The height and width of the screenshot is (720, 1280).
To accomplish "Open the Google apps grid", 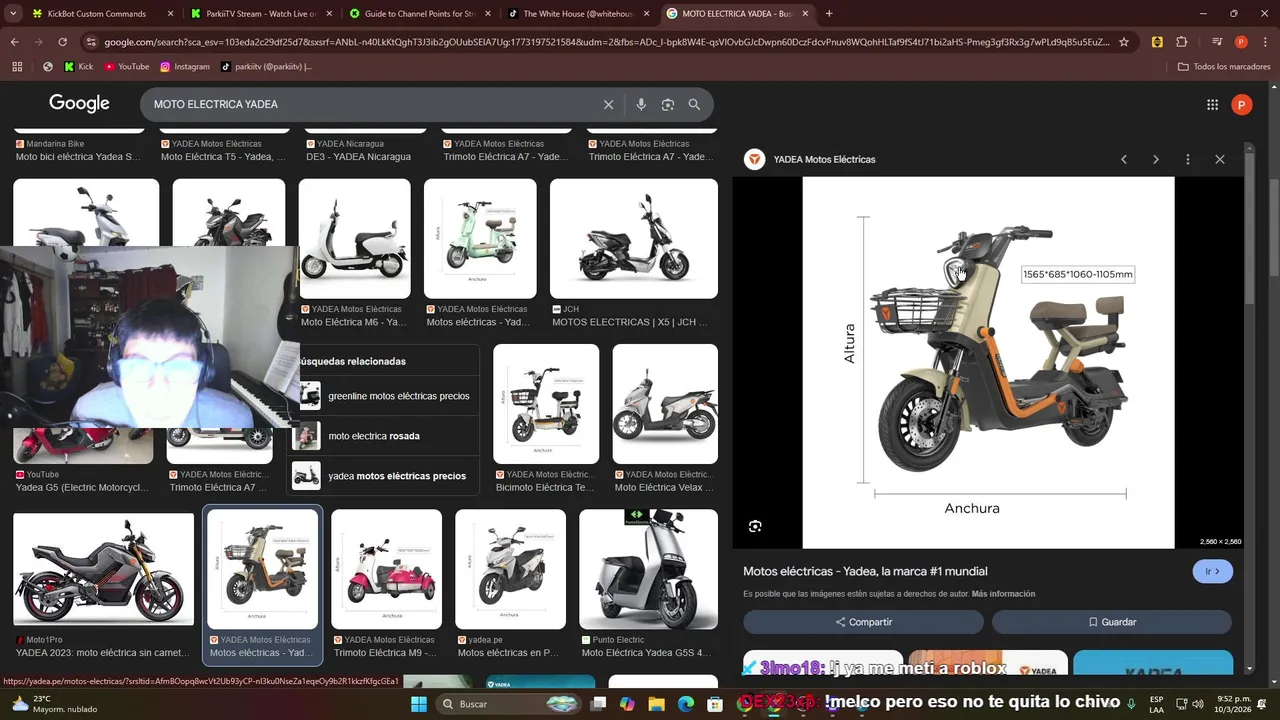I will click(x=1212, y=104).
